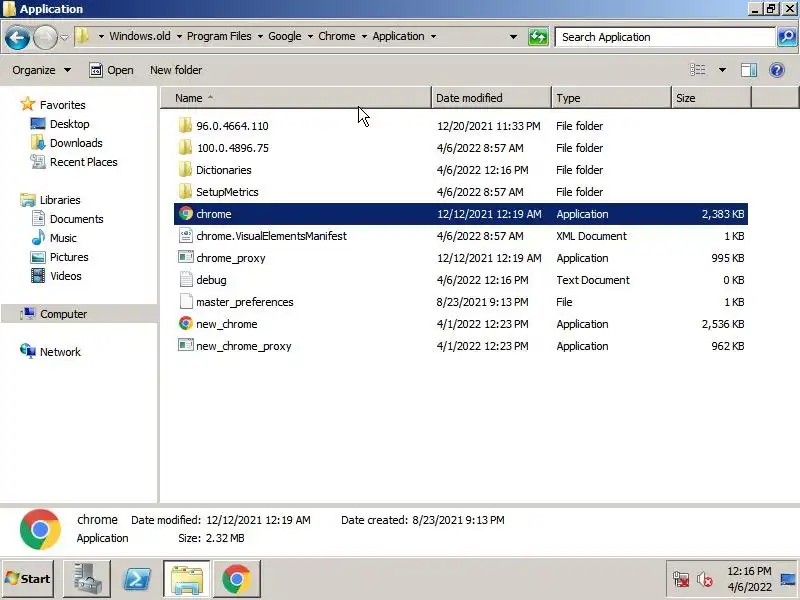Expand the Program Files breadcrumb arrow
The image size is (800, 600).
click(260, 36)
